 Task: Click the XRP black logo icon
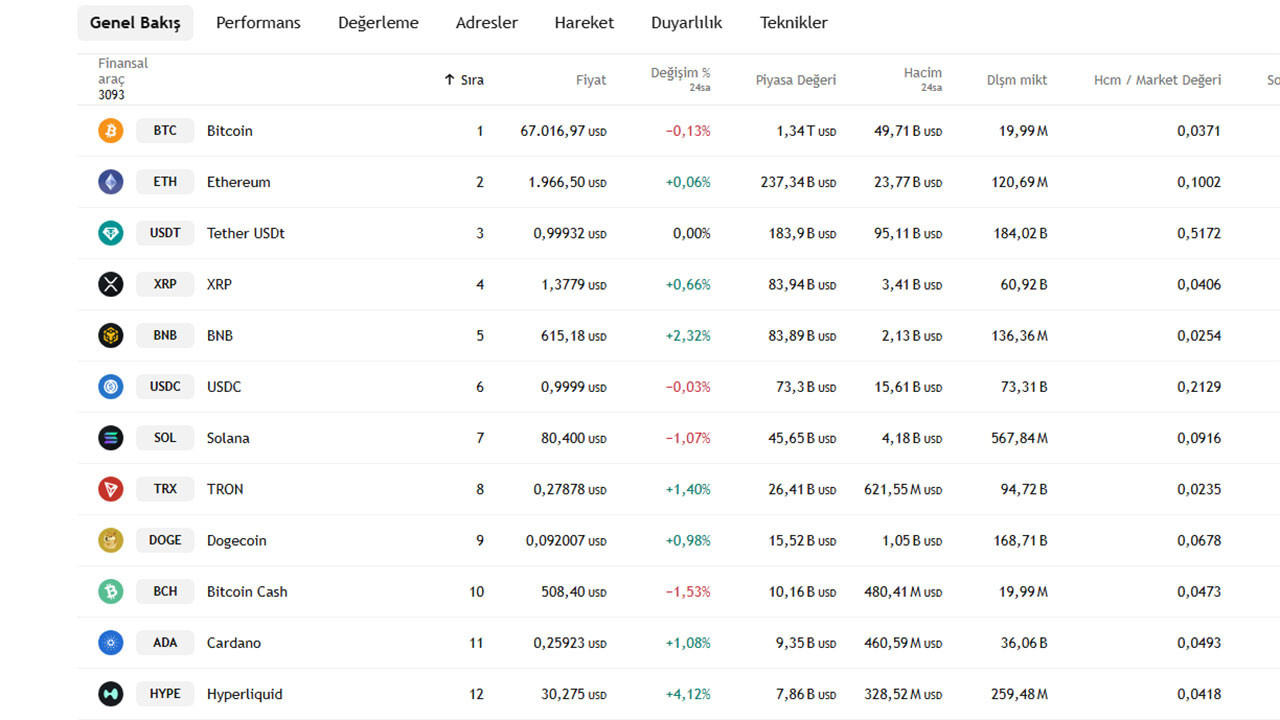click(111, 284)
